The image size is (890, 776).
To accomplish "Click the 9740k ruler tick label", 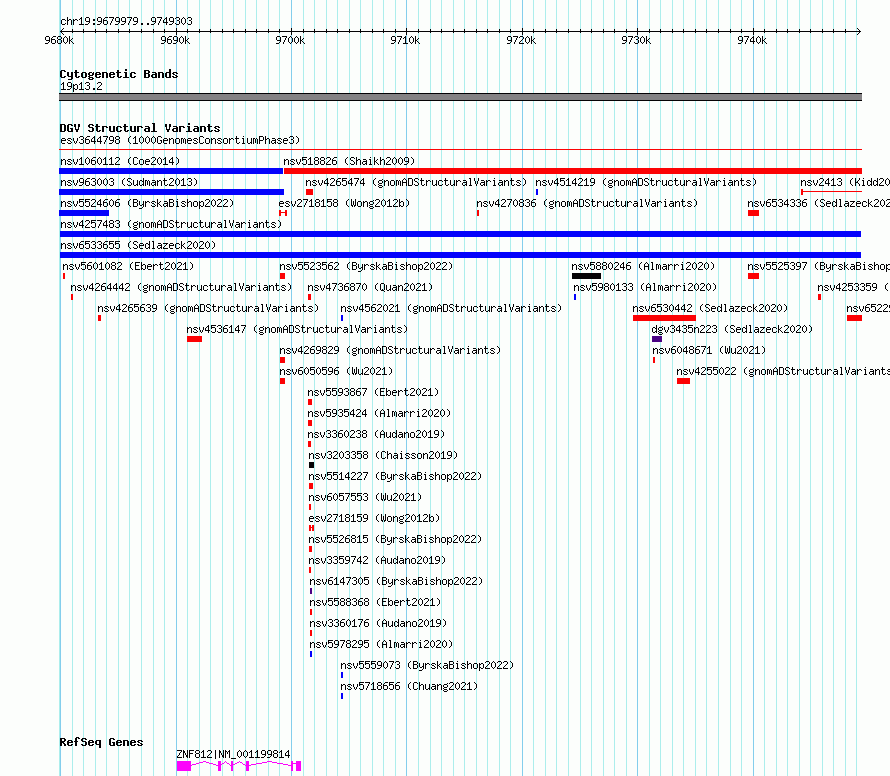I will click(752, 40).
